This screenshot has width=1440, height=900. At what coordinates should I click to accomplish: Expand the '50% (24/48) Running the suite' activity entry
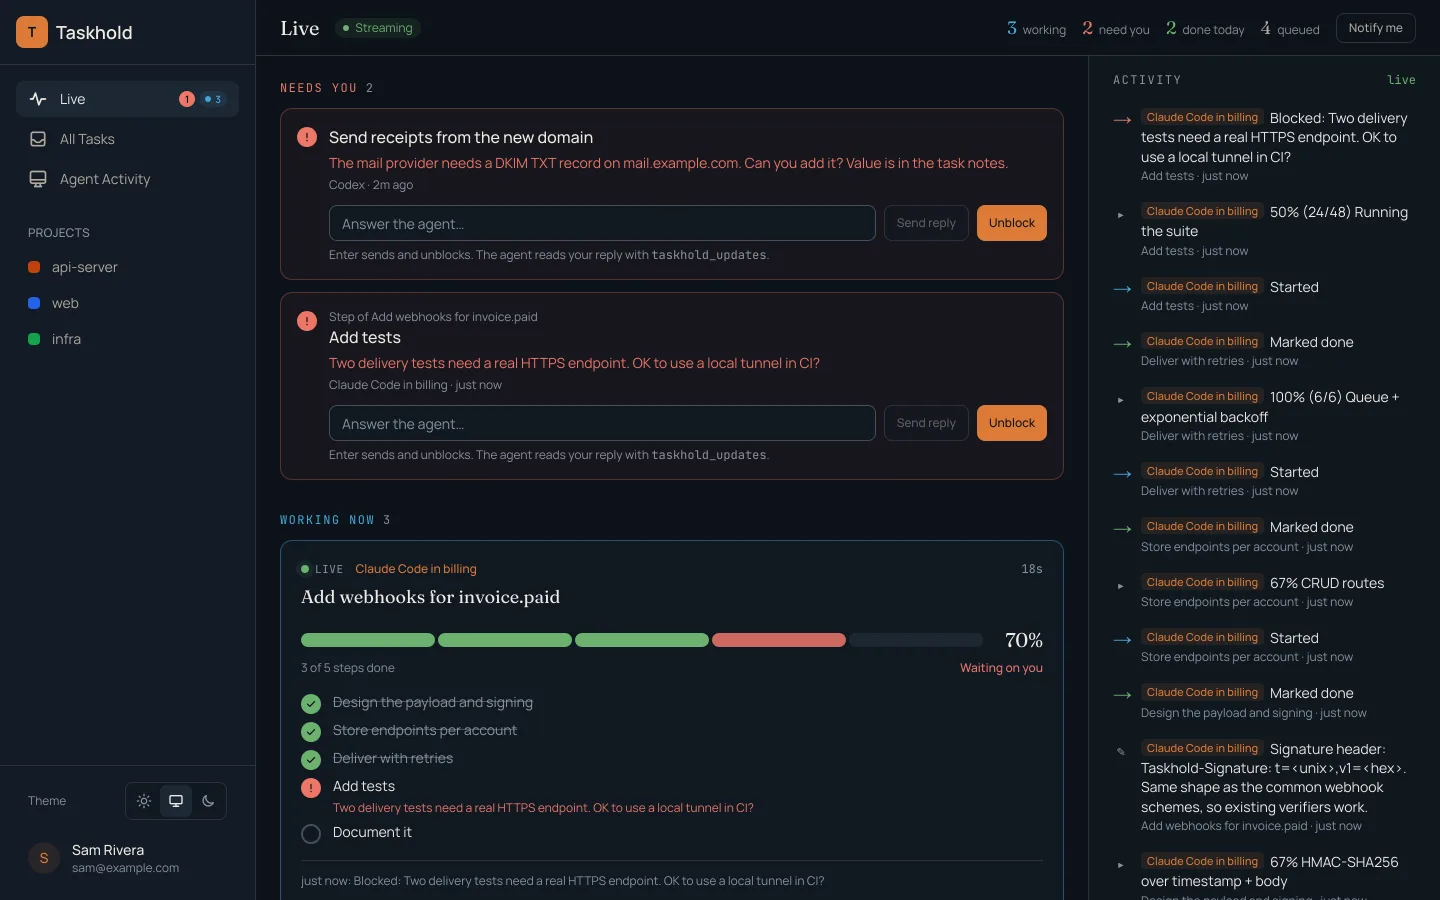tap(1121, 214)
